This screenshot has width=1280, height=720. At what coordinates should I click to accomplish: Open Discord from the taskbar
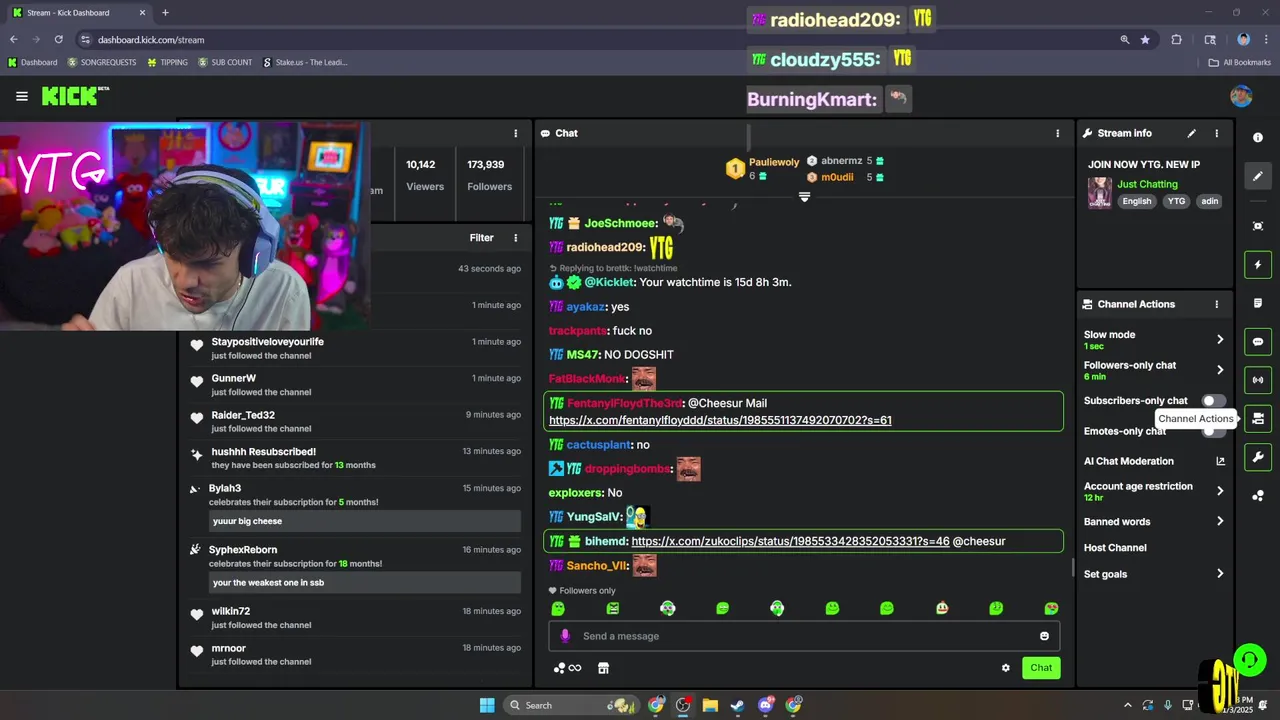[x=766, y=705]
